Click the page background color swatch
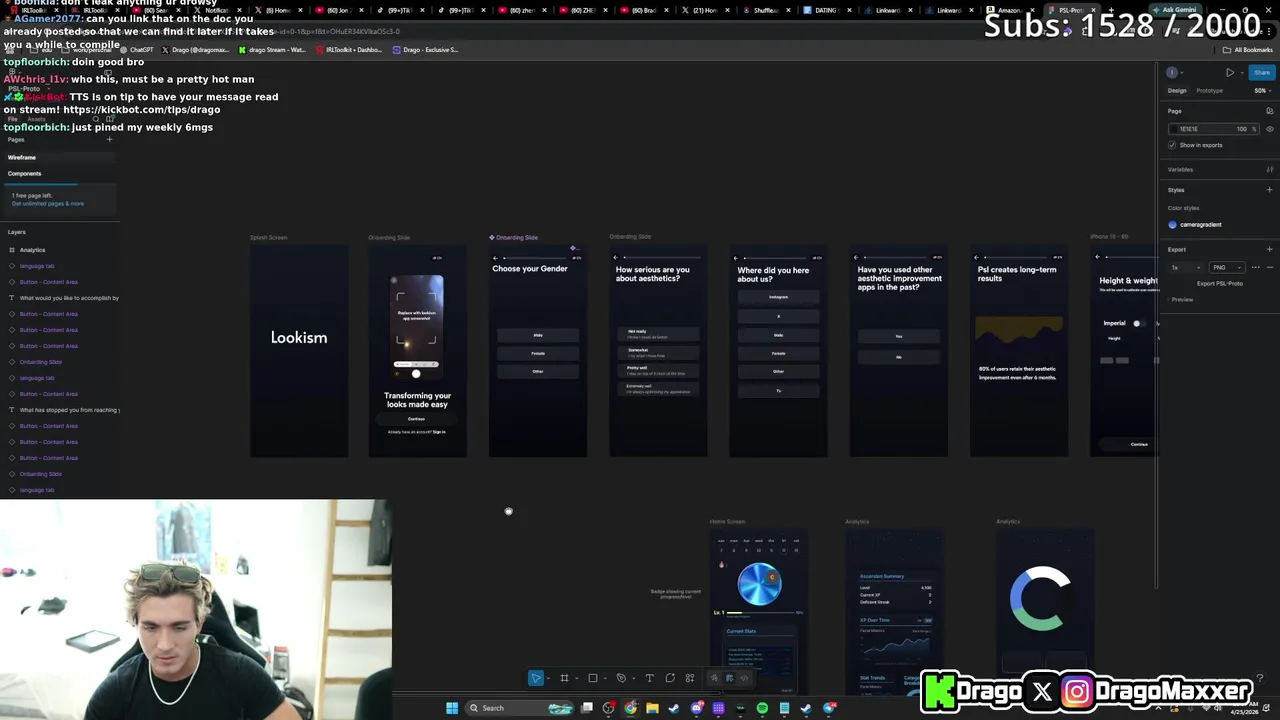This screenshot has width=1280, height=720. [1174, 128]
